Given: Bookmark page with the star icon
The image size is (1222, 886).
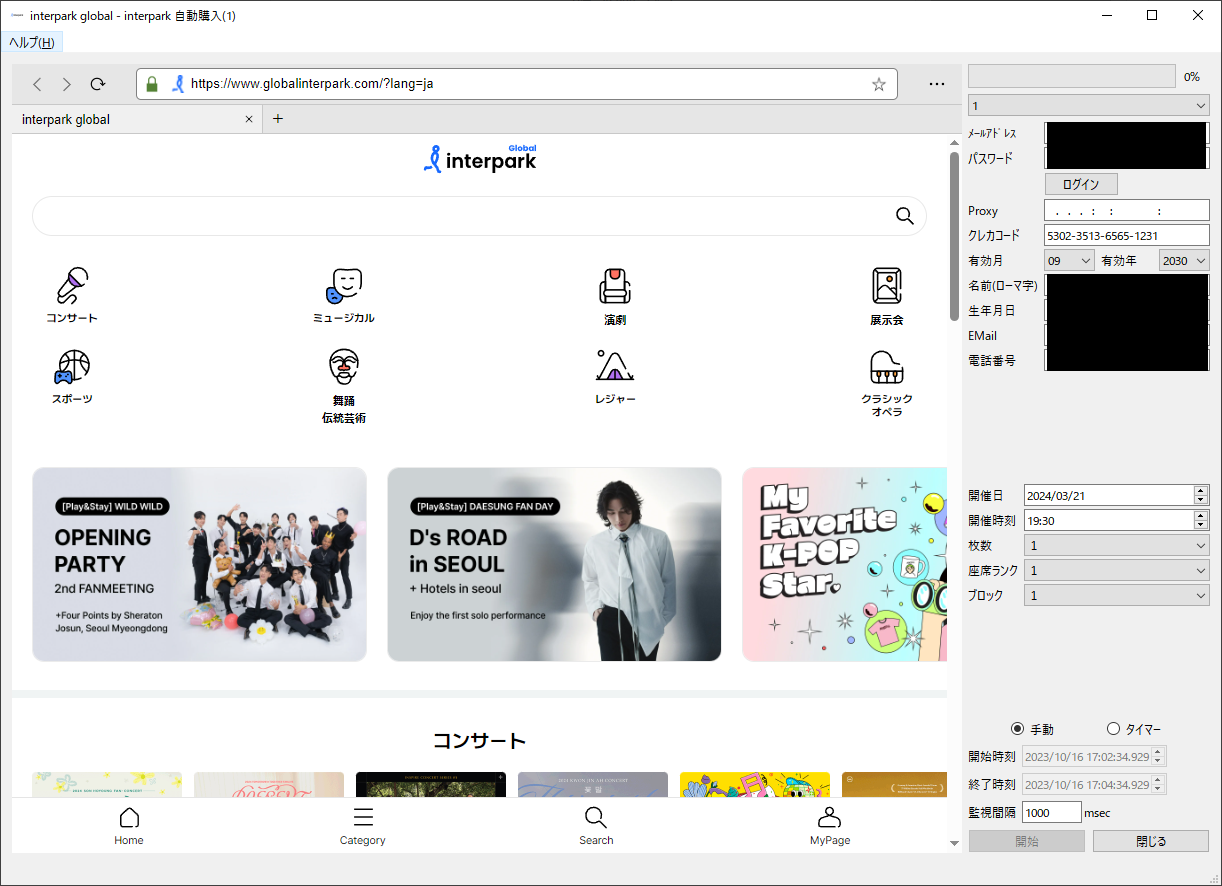Looking at the screenshot, I should 879,84.
